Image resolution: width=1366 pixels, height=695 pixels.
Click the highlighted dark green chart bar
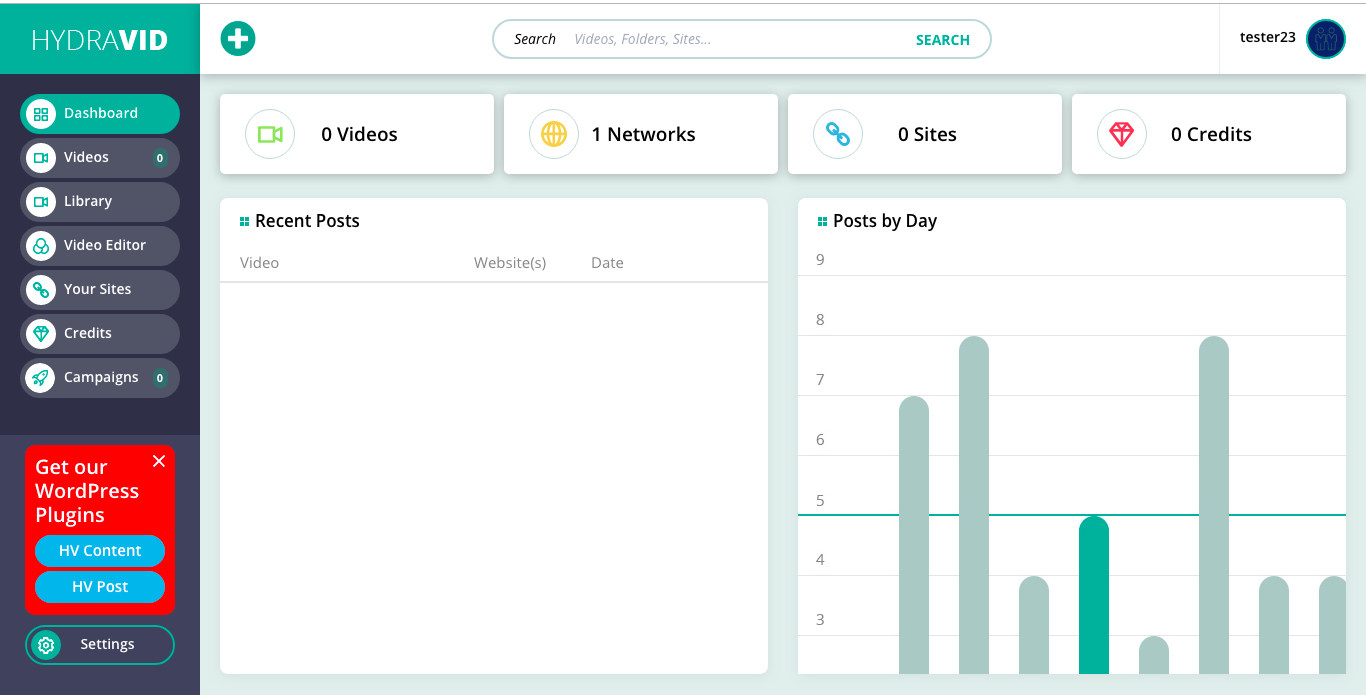tap(1094, 595)
